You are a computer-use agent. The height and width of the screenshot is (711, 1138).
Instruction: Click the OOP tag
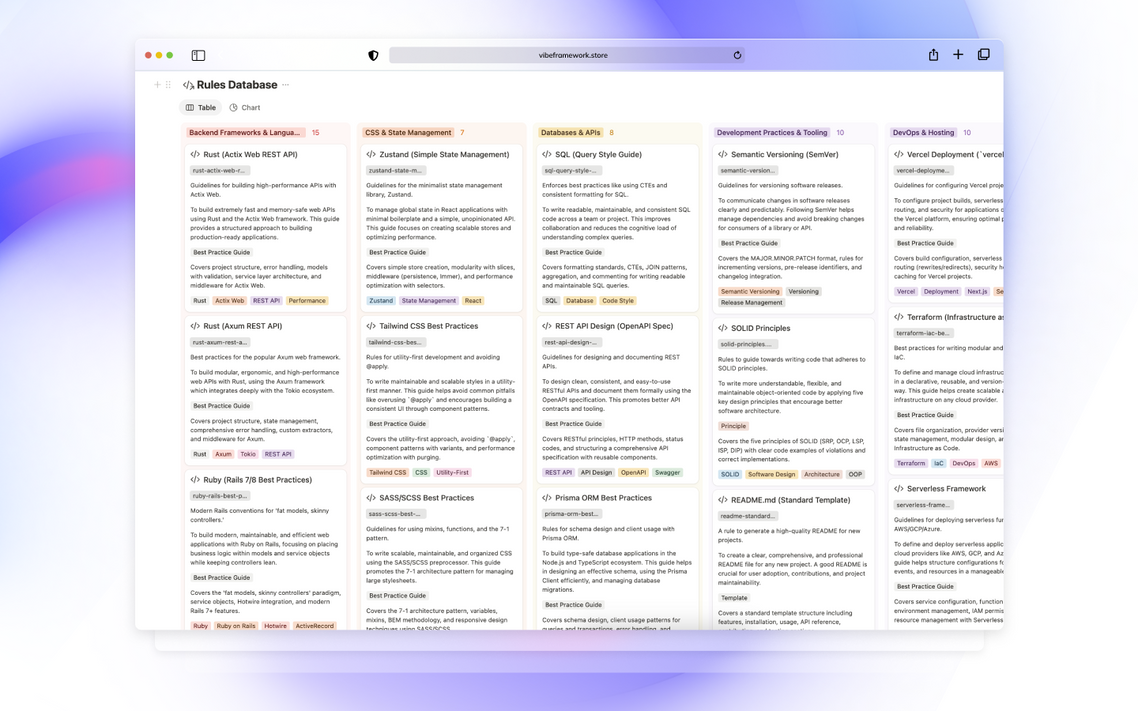pyautogui.click(x=856, y=475)
